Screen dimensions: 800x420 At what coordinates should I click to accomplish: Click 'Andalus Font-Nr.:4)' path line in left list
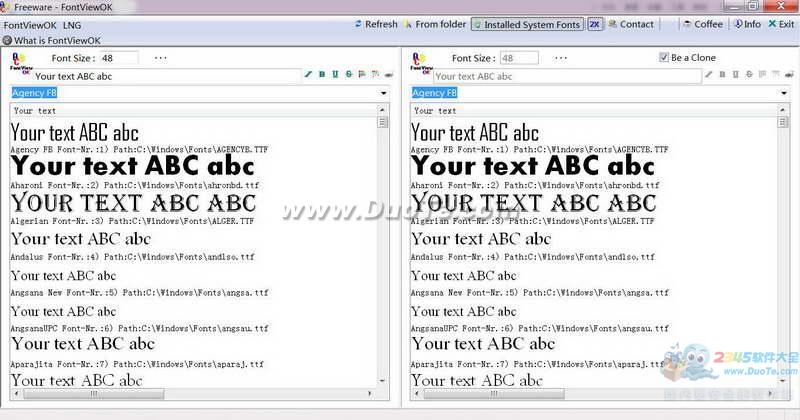133,257
